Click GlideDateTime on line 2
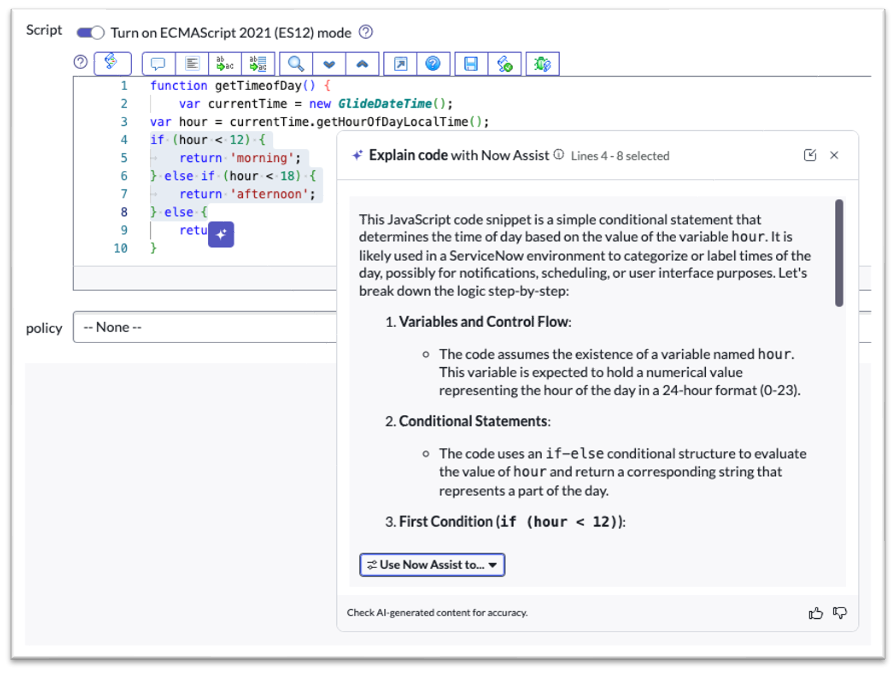This screenshot has width=896, height=674. [x=385, y=103]
